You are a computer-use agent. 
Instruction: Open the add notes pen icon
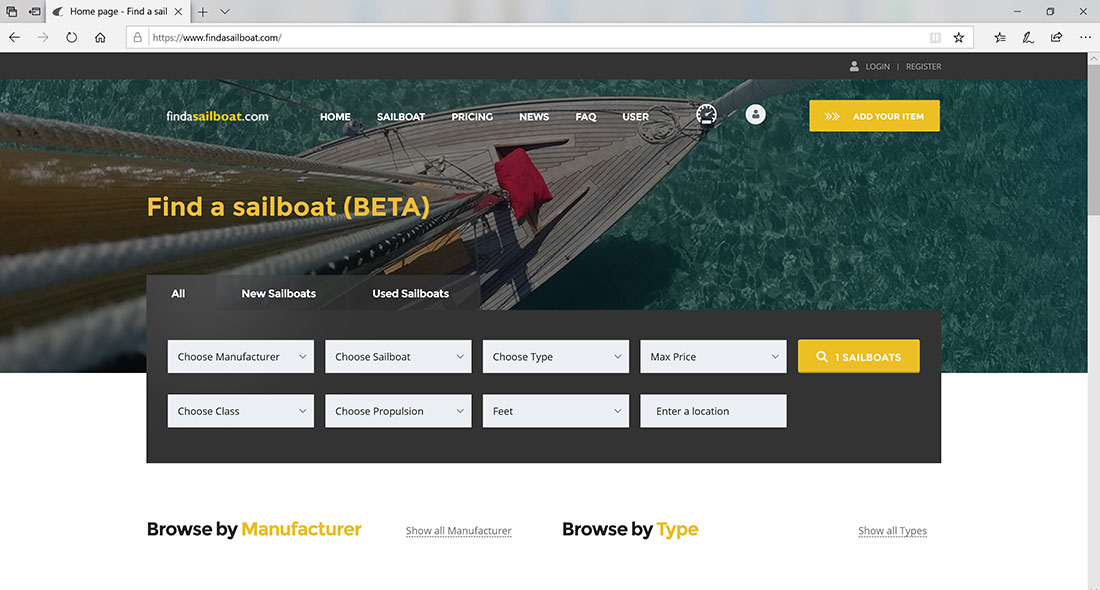1028,37
